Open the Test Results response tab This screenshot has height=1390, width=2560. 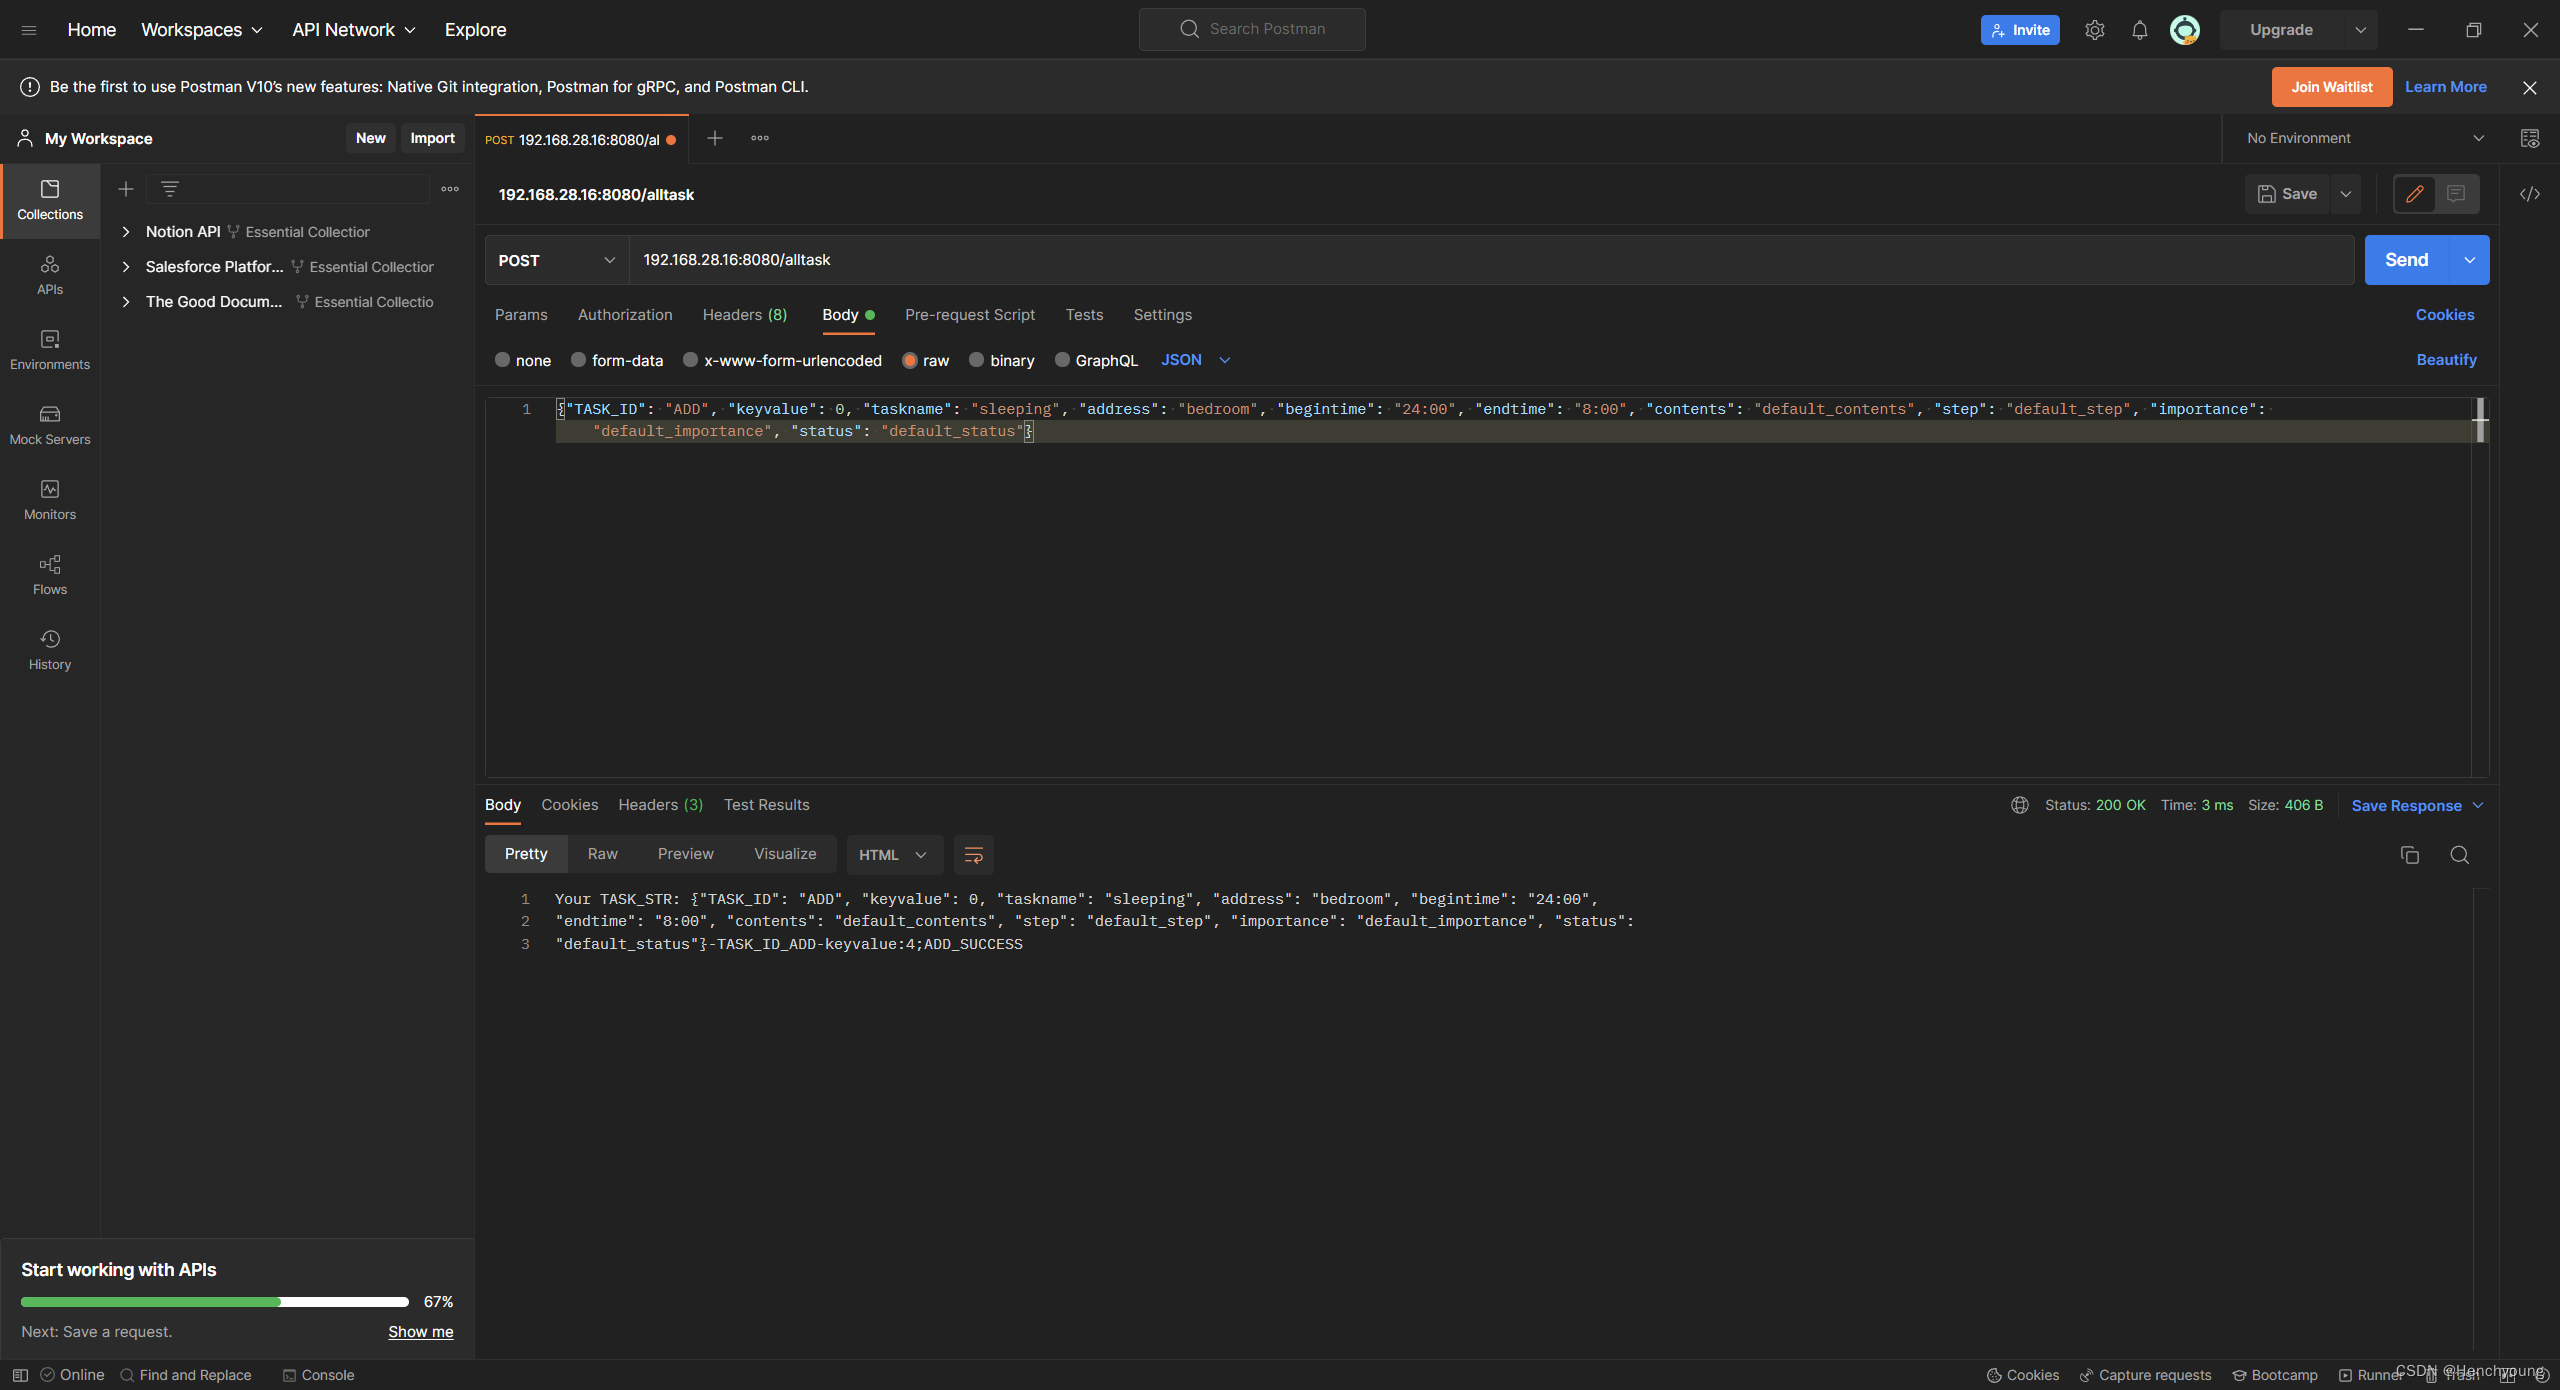(x=766, y=805)
